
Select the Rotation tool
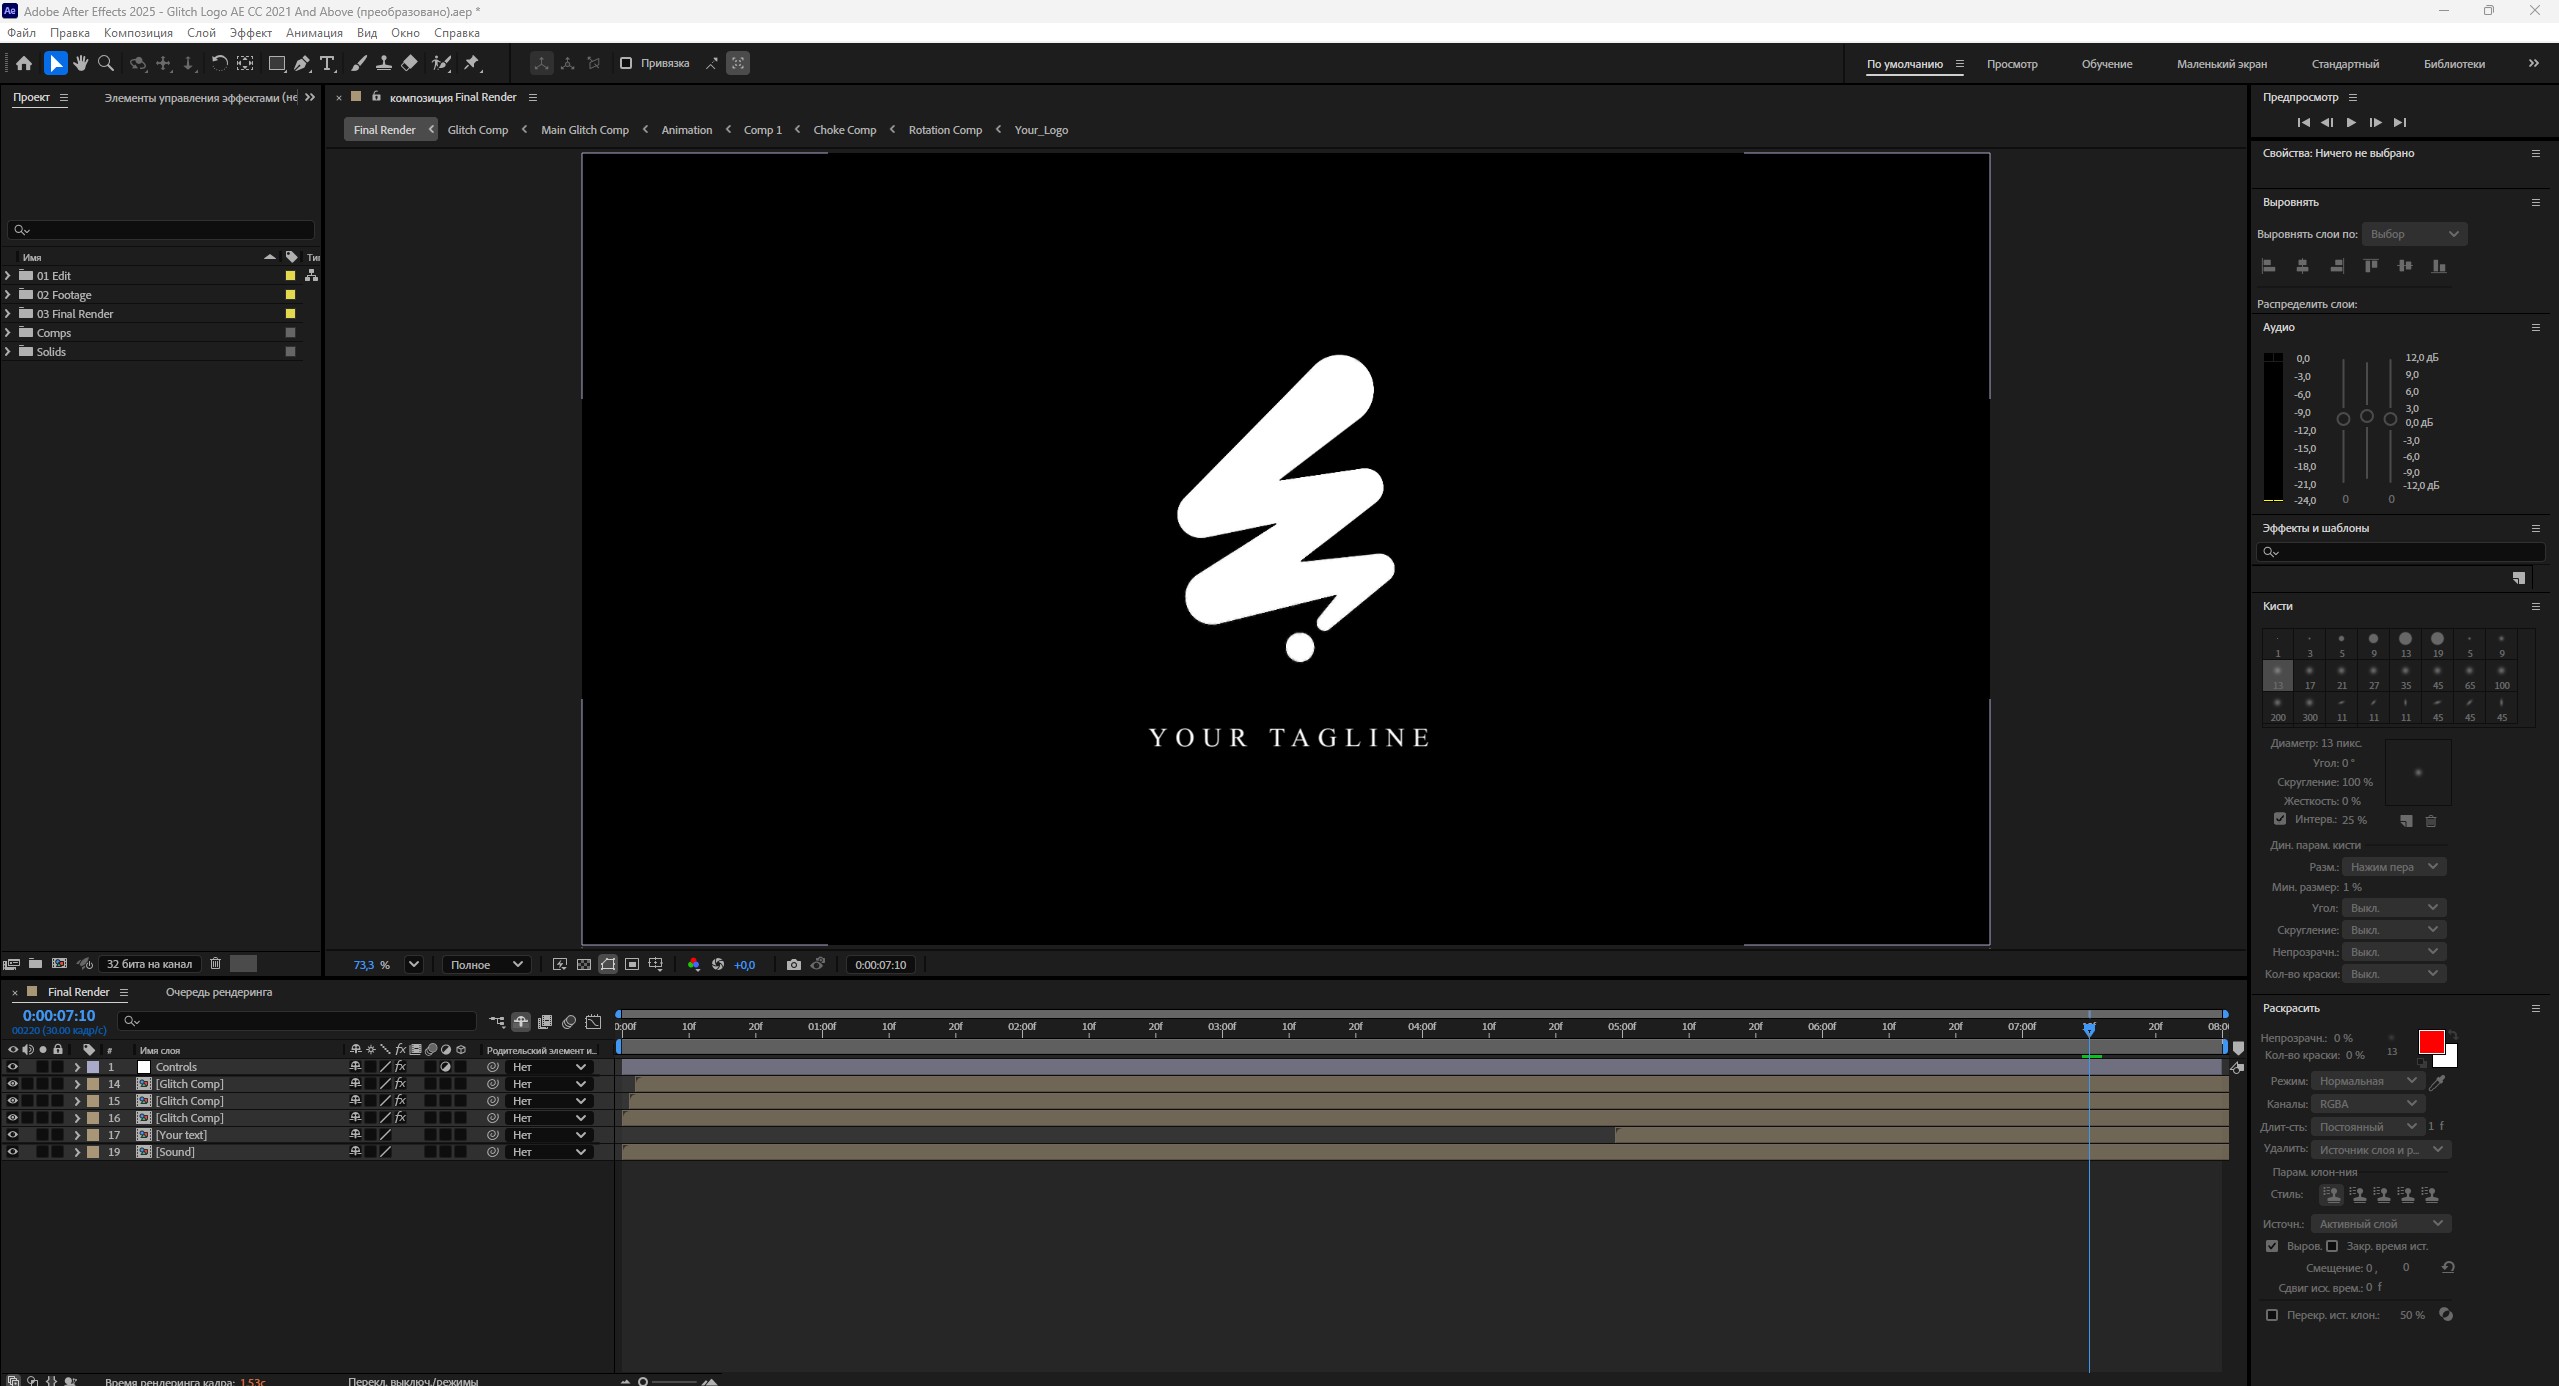(x=219, y=63)
